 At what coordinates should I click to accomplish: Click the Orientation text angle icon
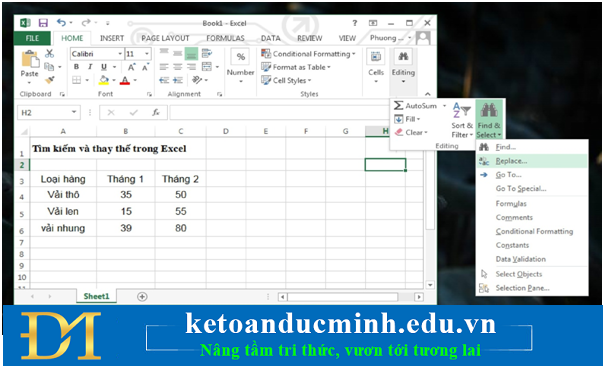pyautogui.click(x=197, y=80)
